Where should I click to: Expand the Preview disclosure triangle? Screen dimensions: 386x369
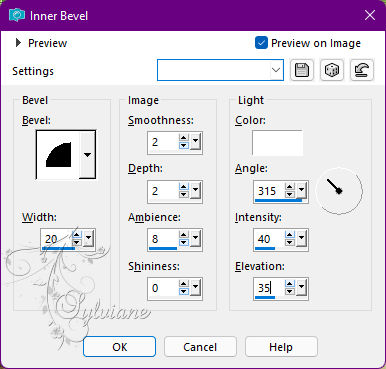coord(18,43)
